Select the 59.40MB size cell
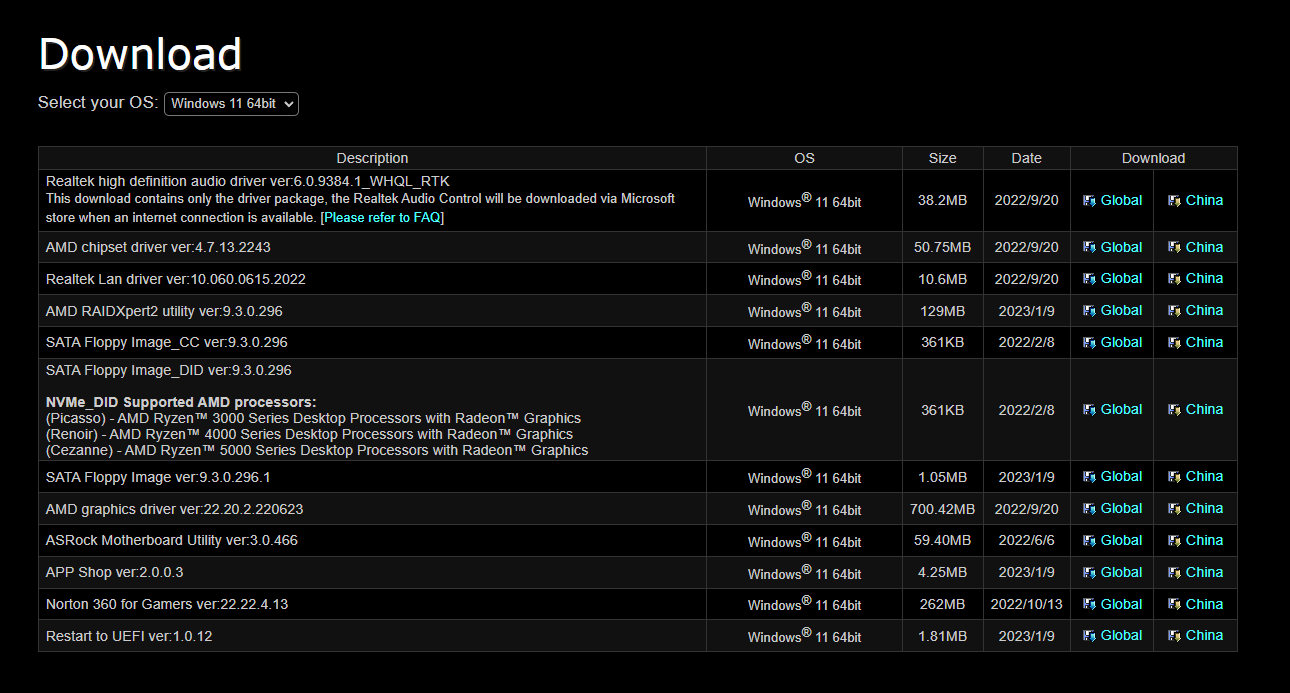 [x=942, y=540]
